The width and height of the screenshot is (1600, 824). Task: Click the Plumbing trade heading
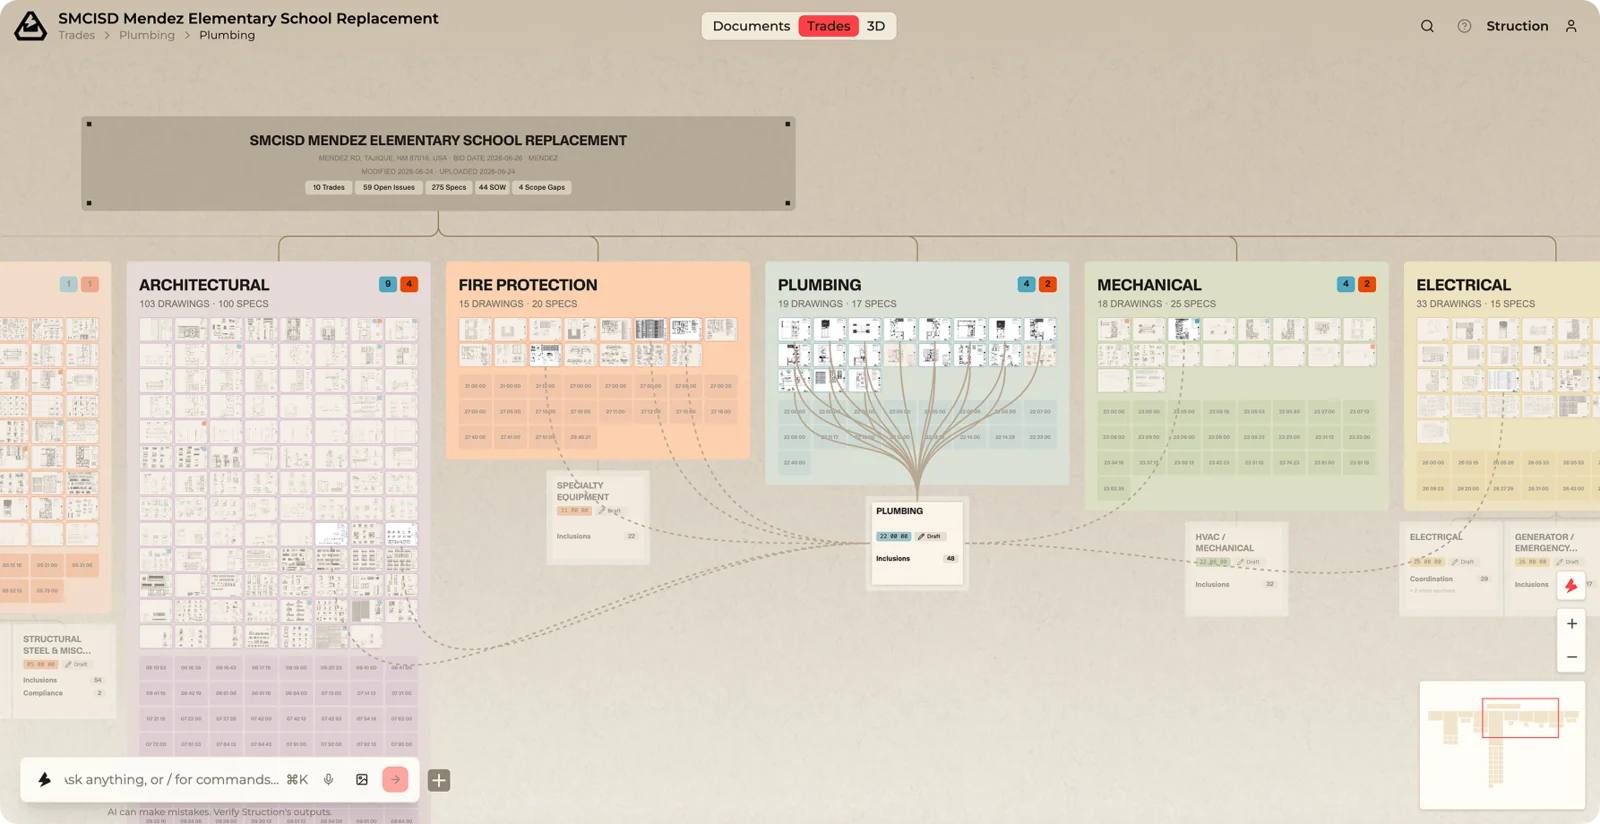pyautogui.click(x=819, y=285)
